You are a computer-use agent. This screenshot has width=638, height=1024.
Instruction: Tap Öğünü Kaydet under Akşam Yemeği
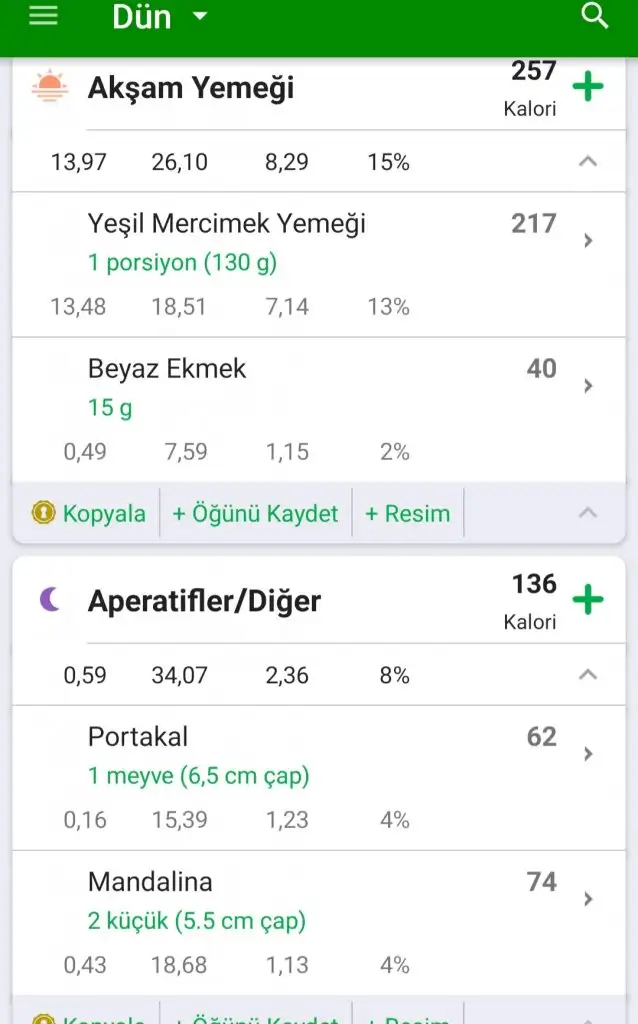pos(255,514)
